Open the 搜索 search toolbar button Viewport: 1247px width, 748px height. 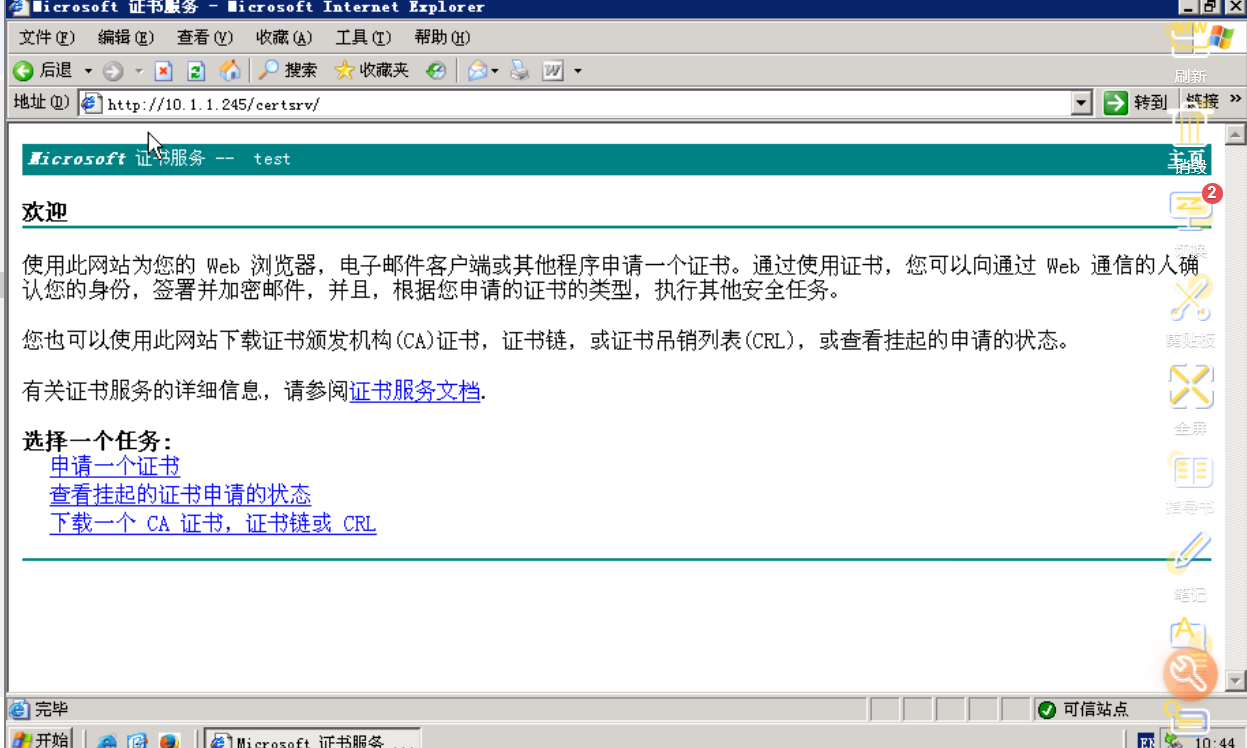tap(287, 71)
